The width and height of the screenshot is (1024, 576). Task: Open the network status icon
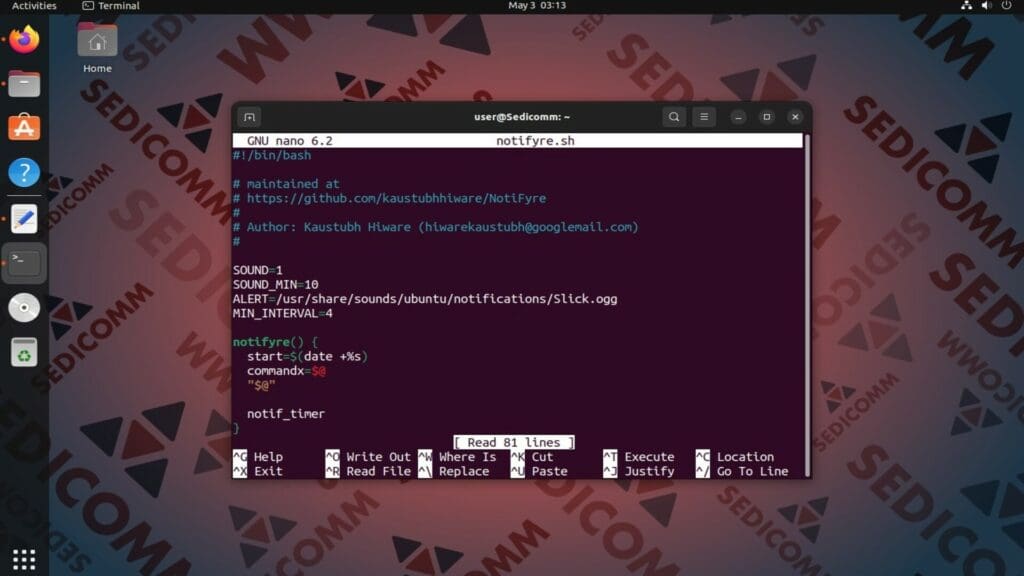[x=967, y=5]
